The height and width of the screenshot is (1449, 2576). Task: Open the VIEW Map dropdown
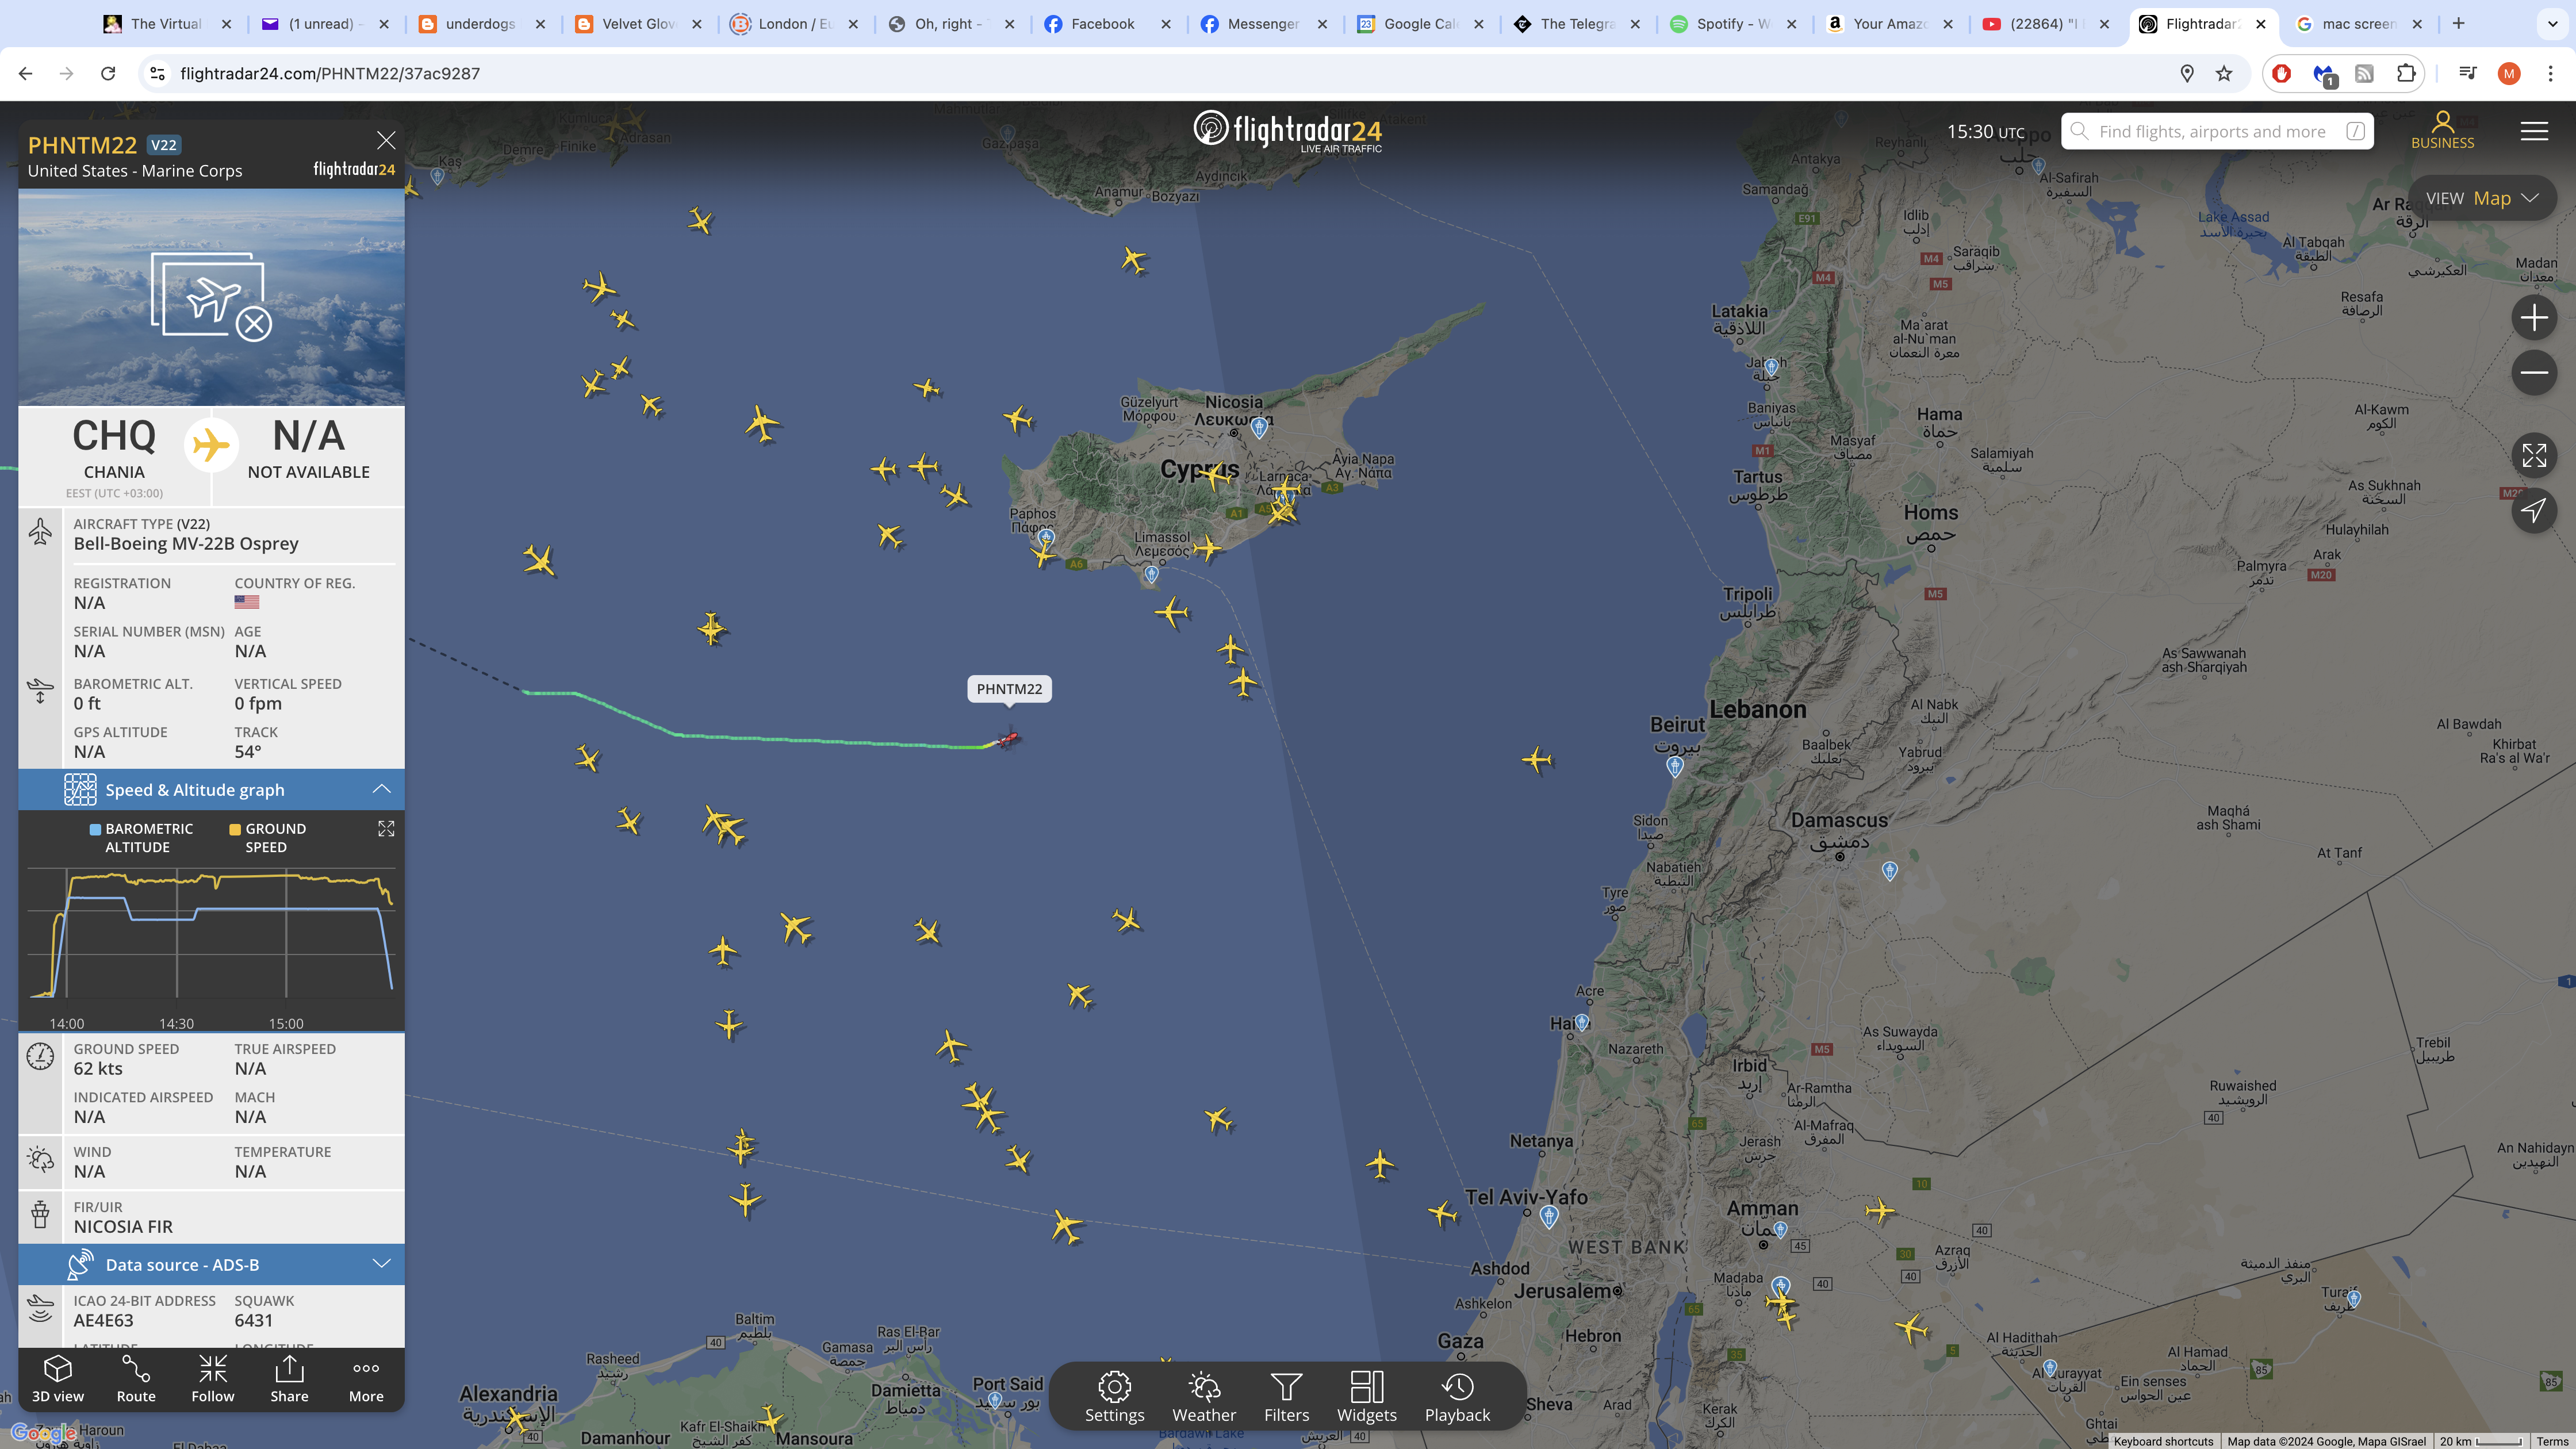2481,198
